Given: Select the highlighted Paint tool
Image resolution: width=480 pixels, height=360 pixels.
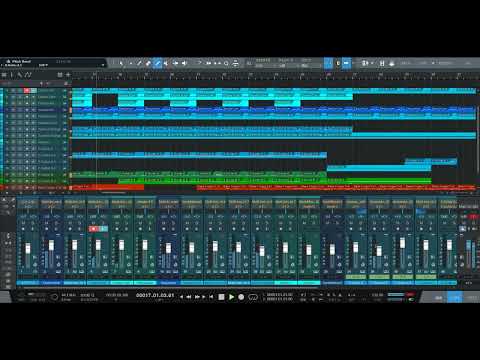Looking at the screenshot, I should point(157,63).
